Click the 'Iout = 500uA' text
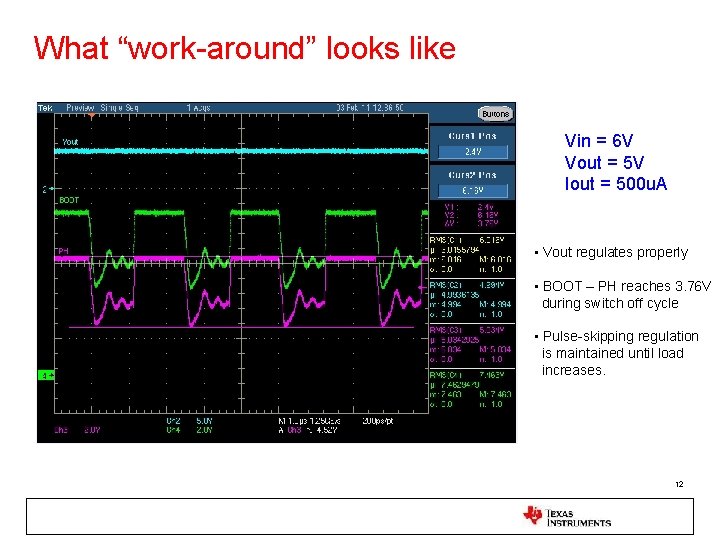720x540 pixels. tap(616, 184)
